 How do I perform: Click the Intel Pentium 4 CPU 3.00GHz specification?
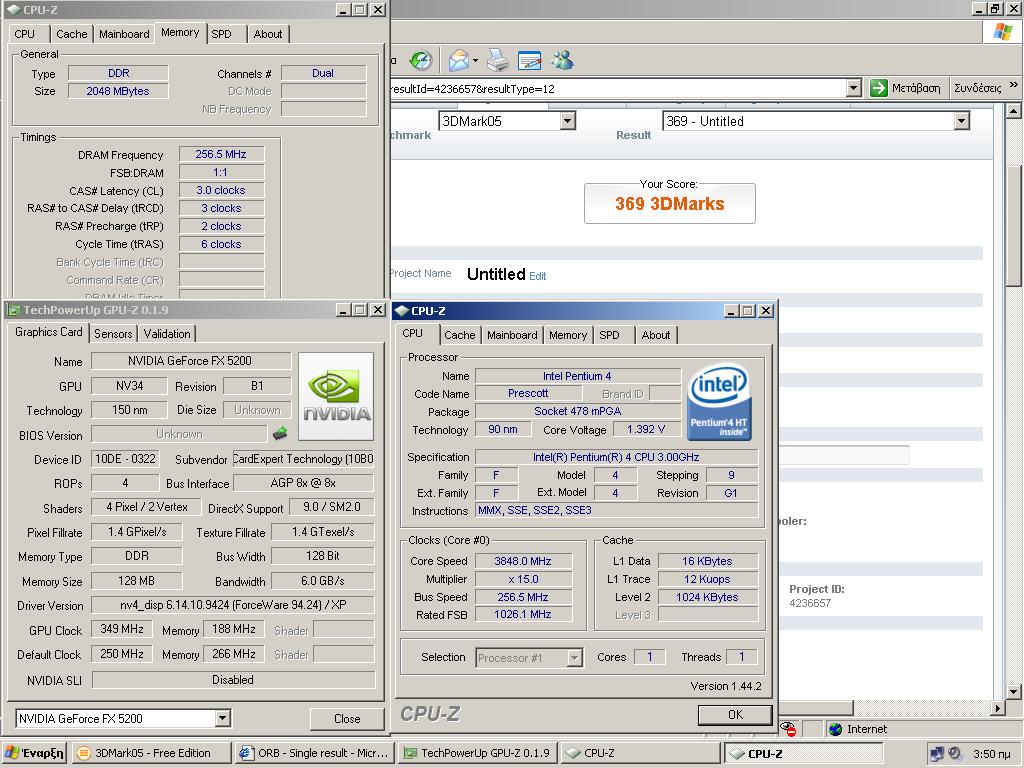click(x=616, y=457)
